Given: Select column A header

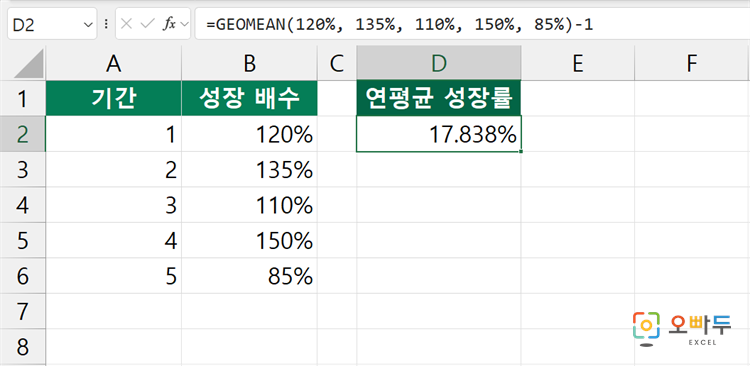Looking at the screenshot, I should pyautogui.click(x=113, y=64).
